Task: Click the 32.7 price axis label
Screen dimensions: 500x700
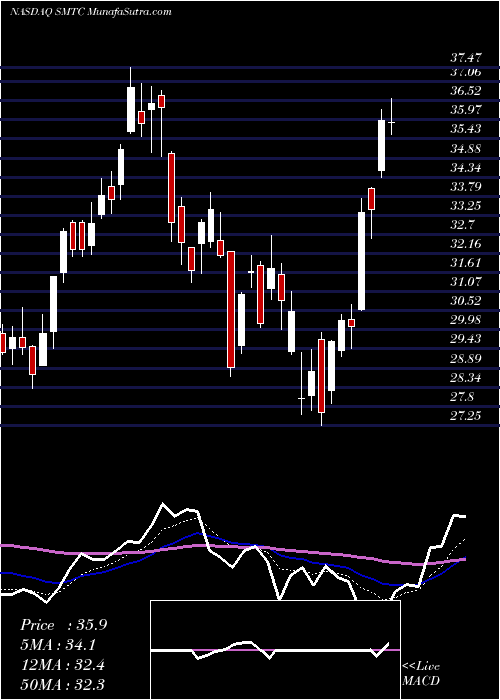Action: pos(462,225)
